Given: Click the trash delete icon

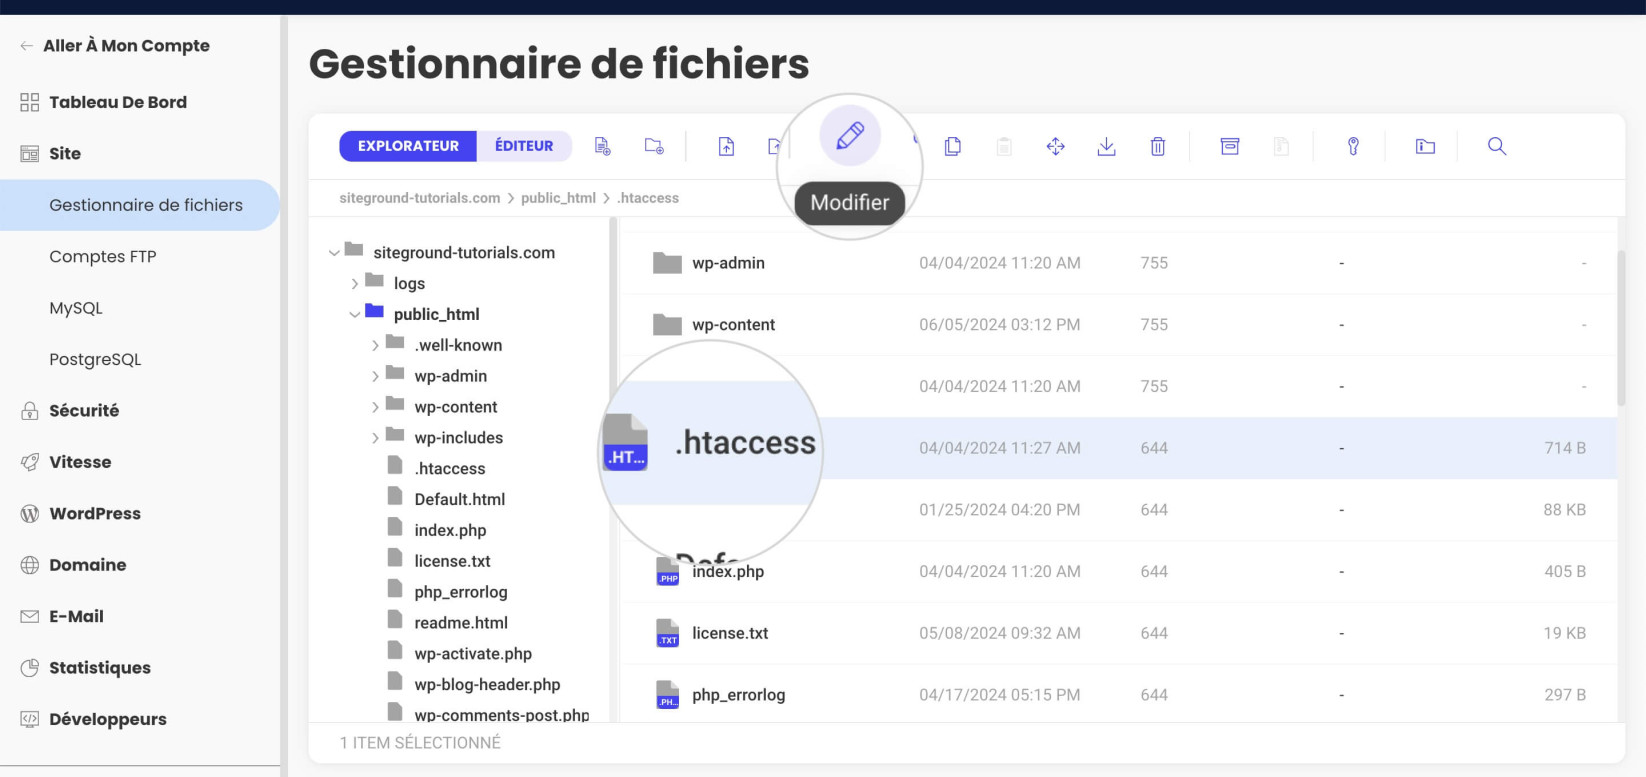Looking at the screenshot, I should (x=1158, y=146).
